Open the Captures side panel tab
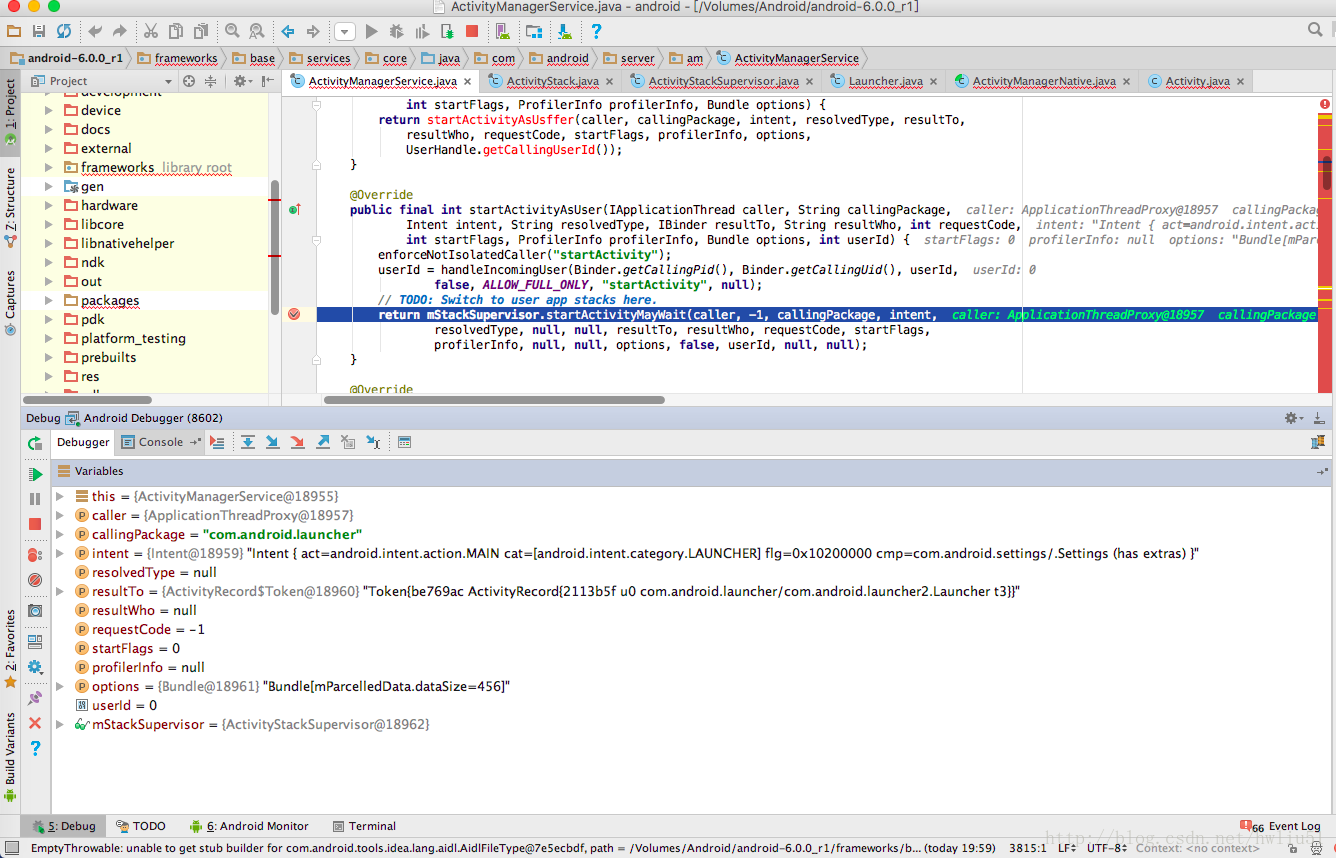The width and height of the screenshot is (1336, 858). 10,302
